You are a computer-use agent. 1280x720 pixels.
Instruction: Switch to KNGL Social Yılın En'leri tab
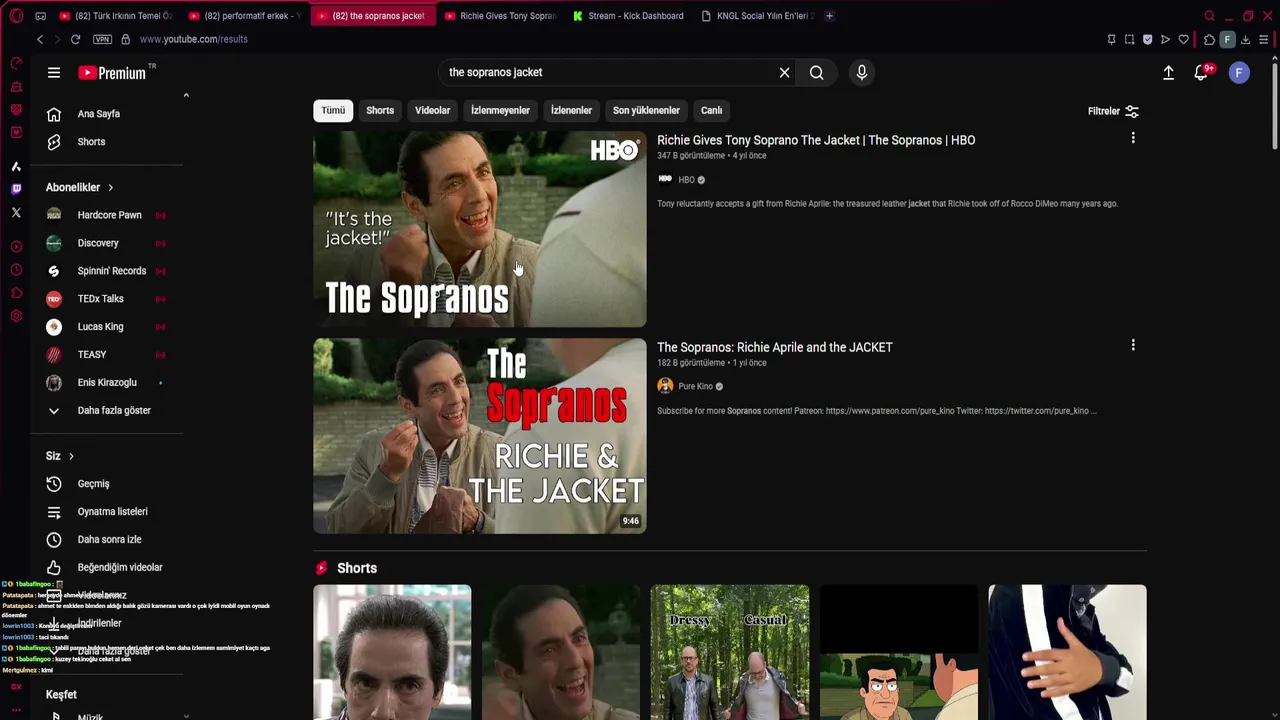coord(758,16)
